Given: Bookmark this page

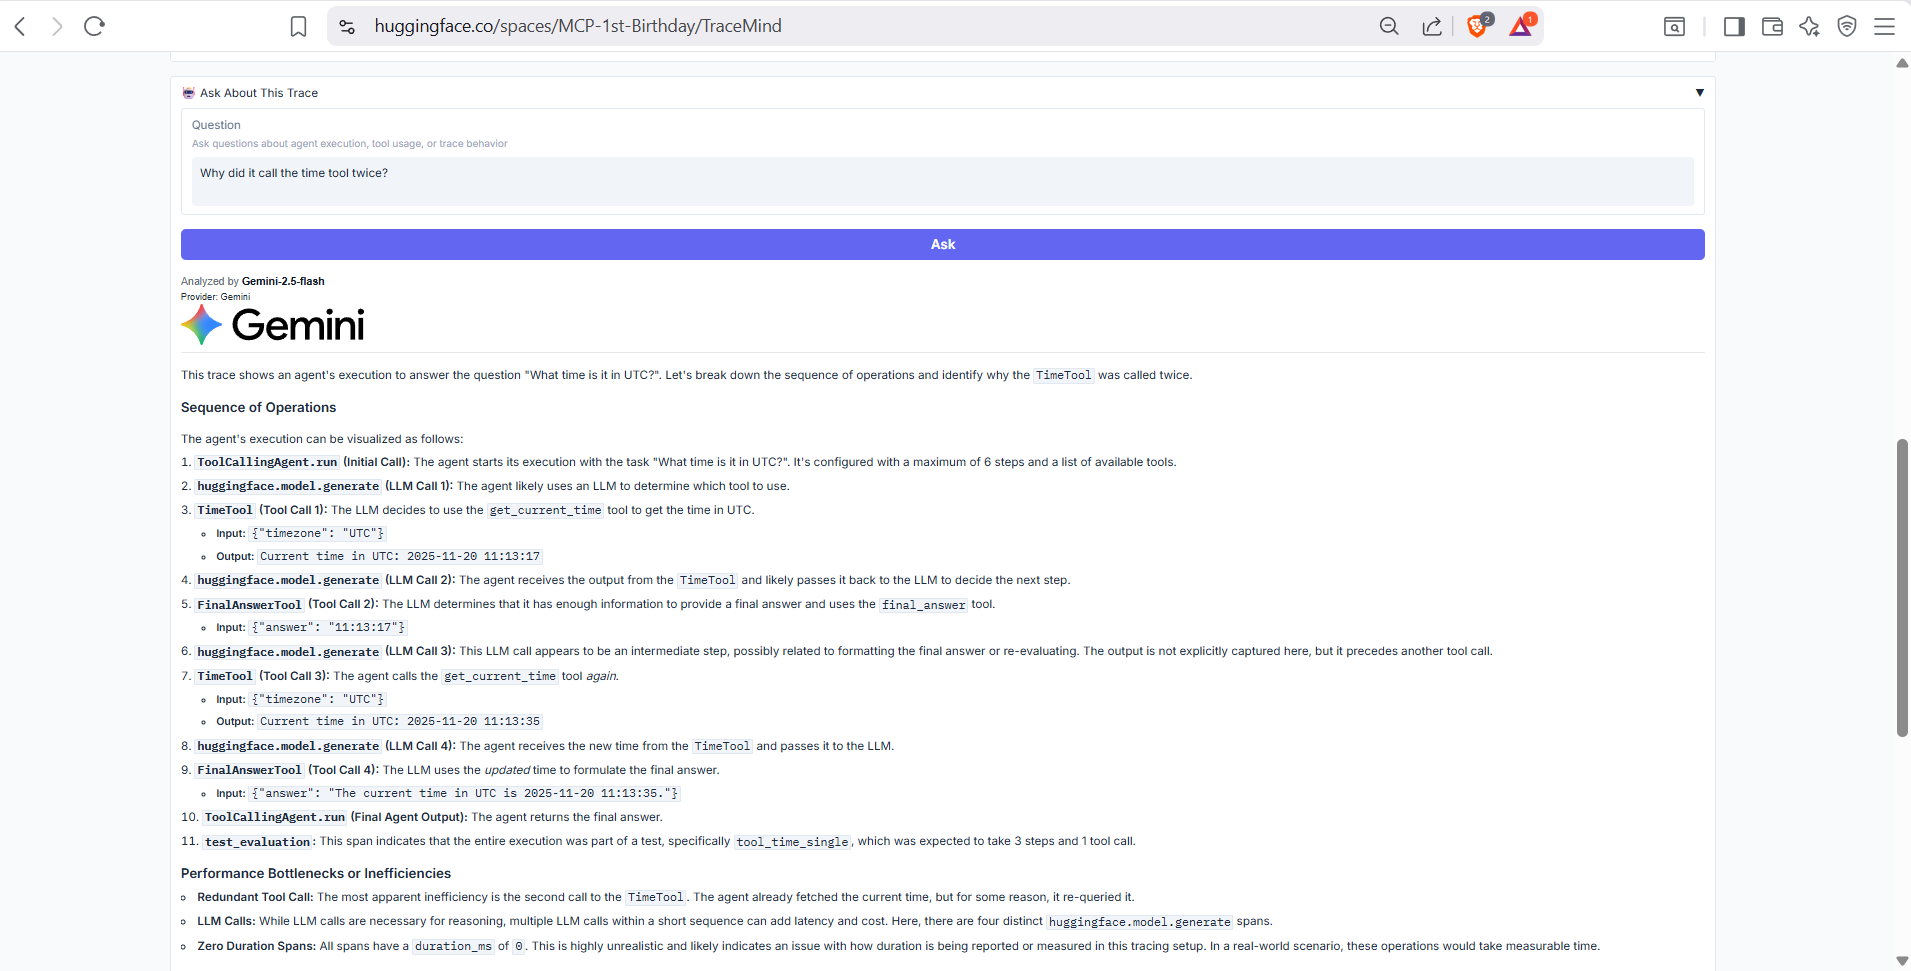Looking at the screenshot, I should [x=298, y=26].
